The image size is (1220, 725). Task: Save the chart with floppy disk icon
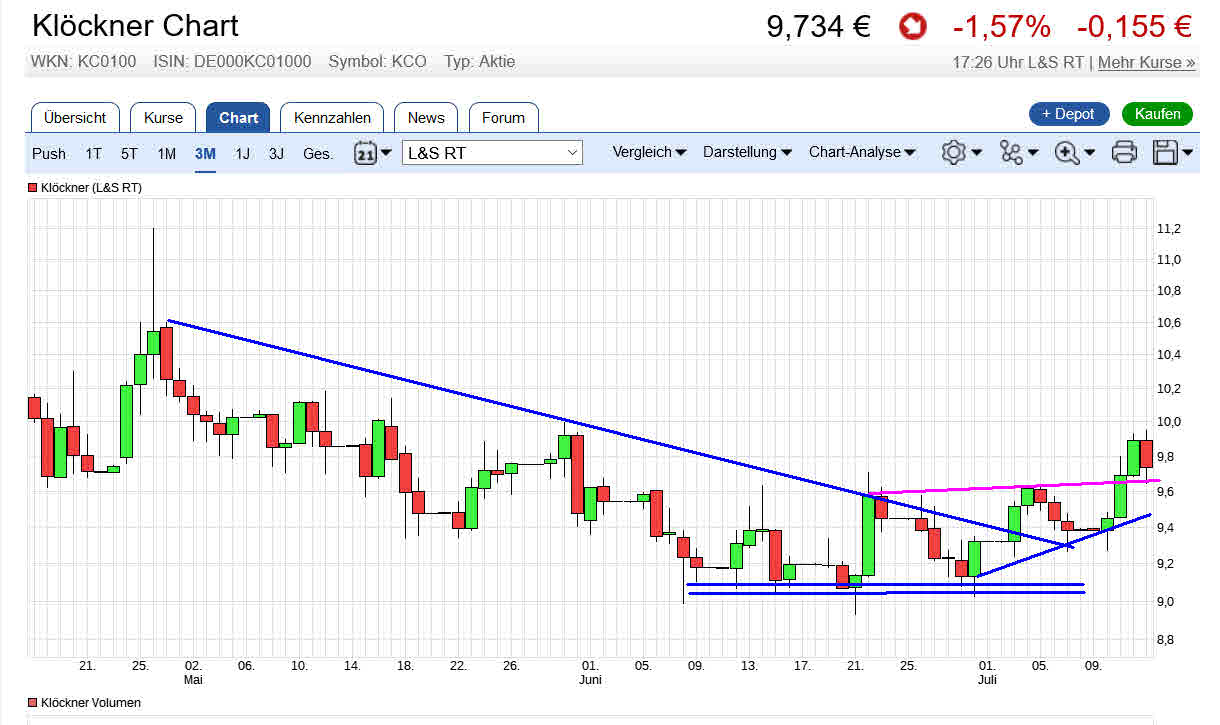(1165, 153)
